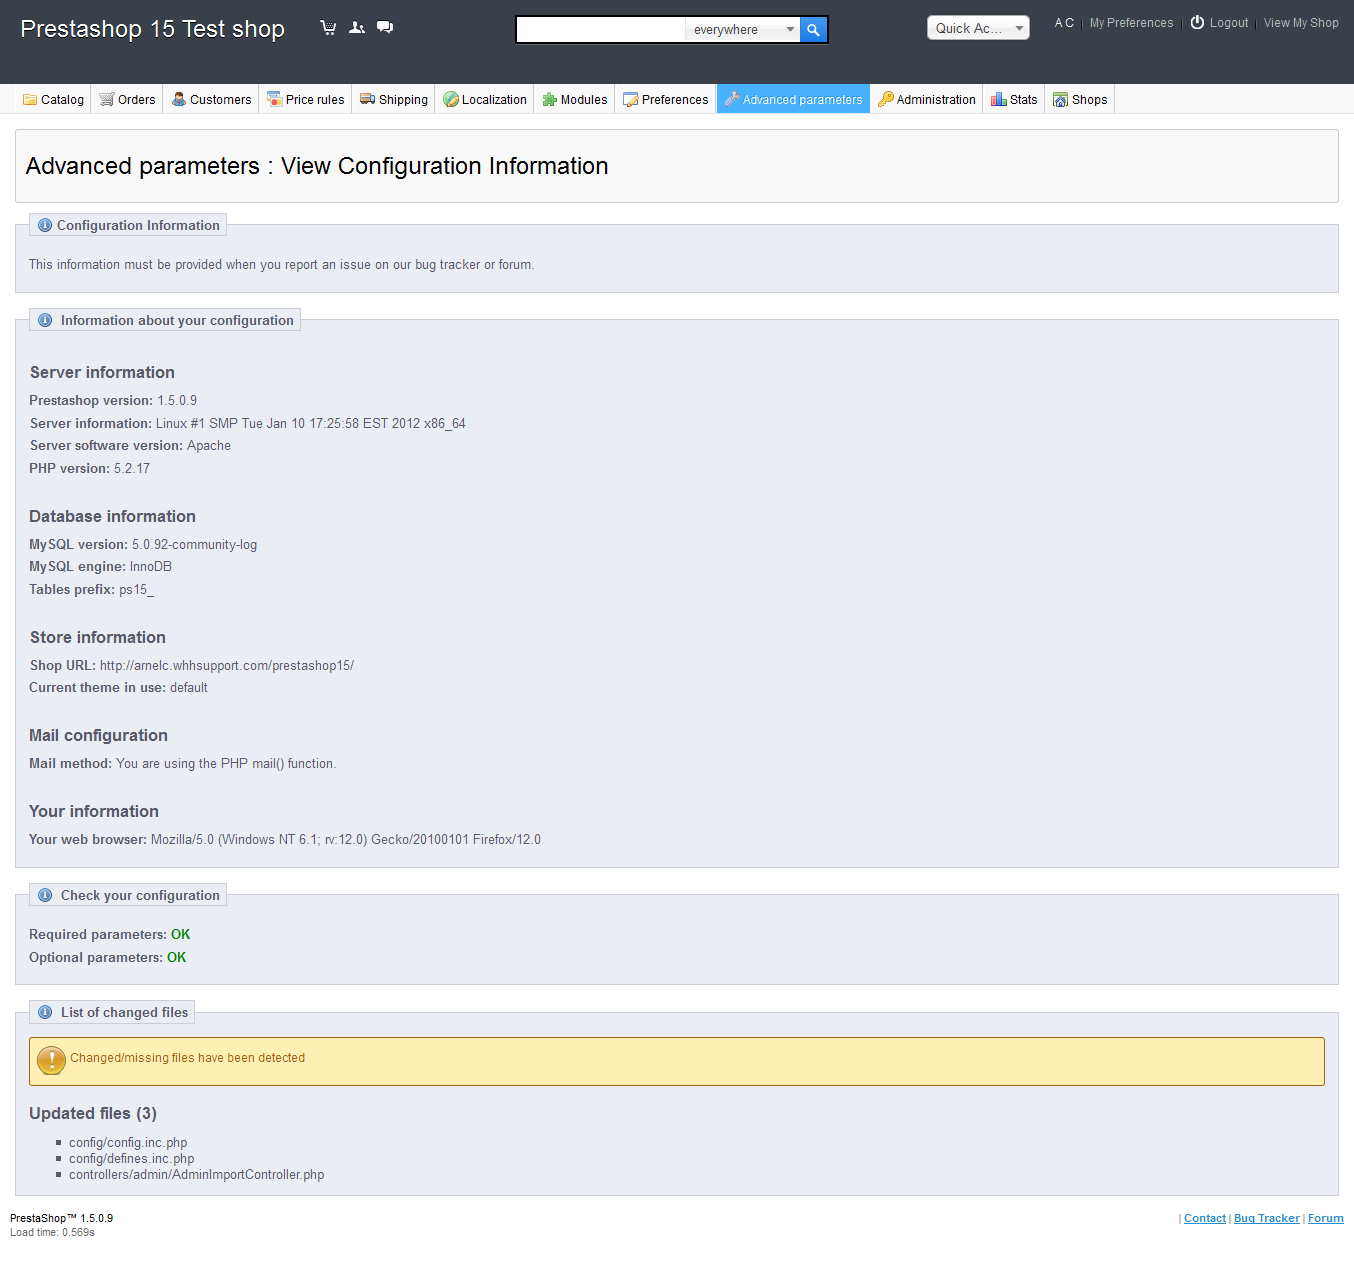Open the Preferences menu tab
The width and height of the screenshot is (1354, 1274).
click(665, 100)
